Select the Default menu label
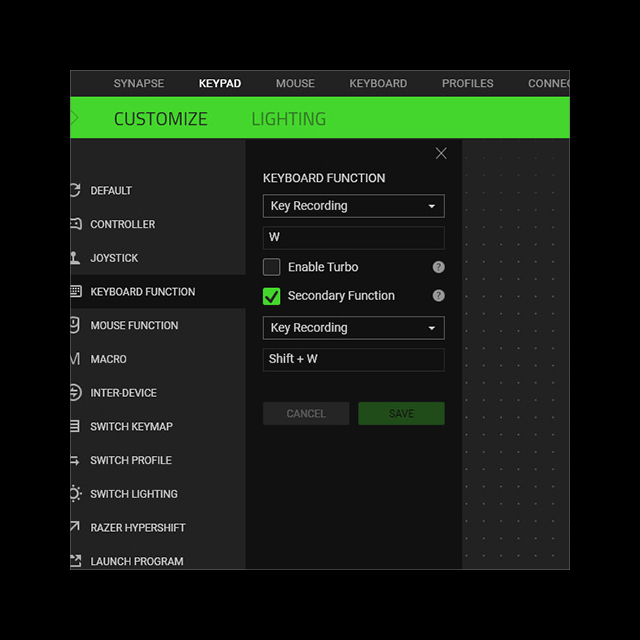 (x=111, y=191)
